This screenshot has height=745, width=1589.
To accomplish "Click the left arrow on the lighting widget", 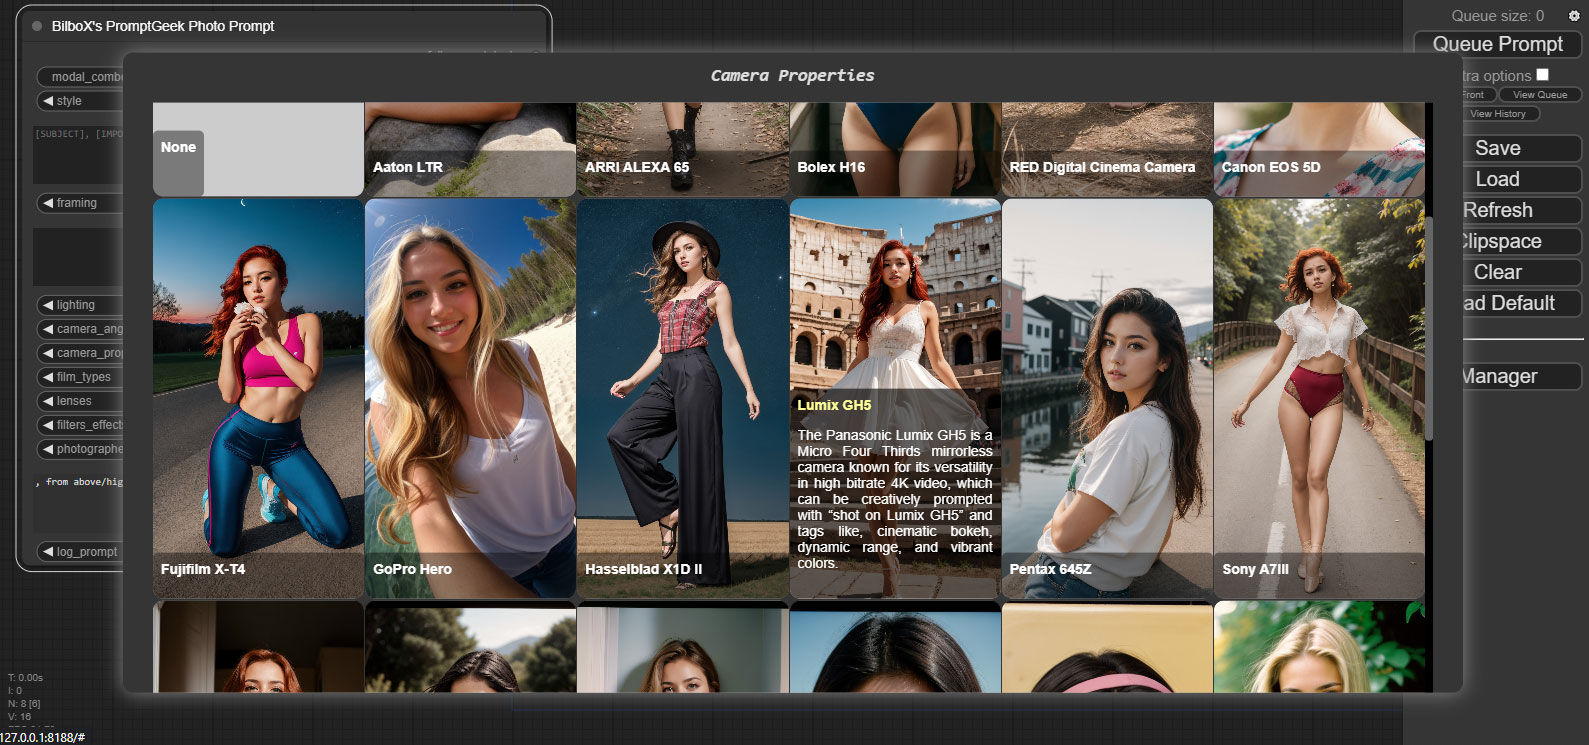I will pyautogui.click(x=47, y=305).
